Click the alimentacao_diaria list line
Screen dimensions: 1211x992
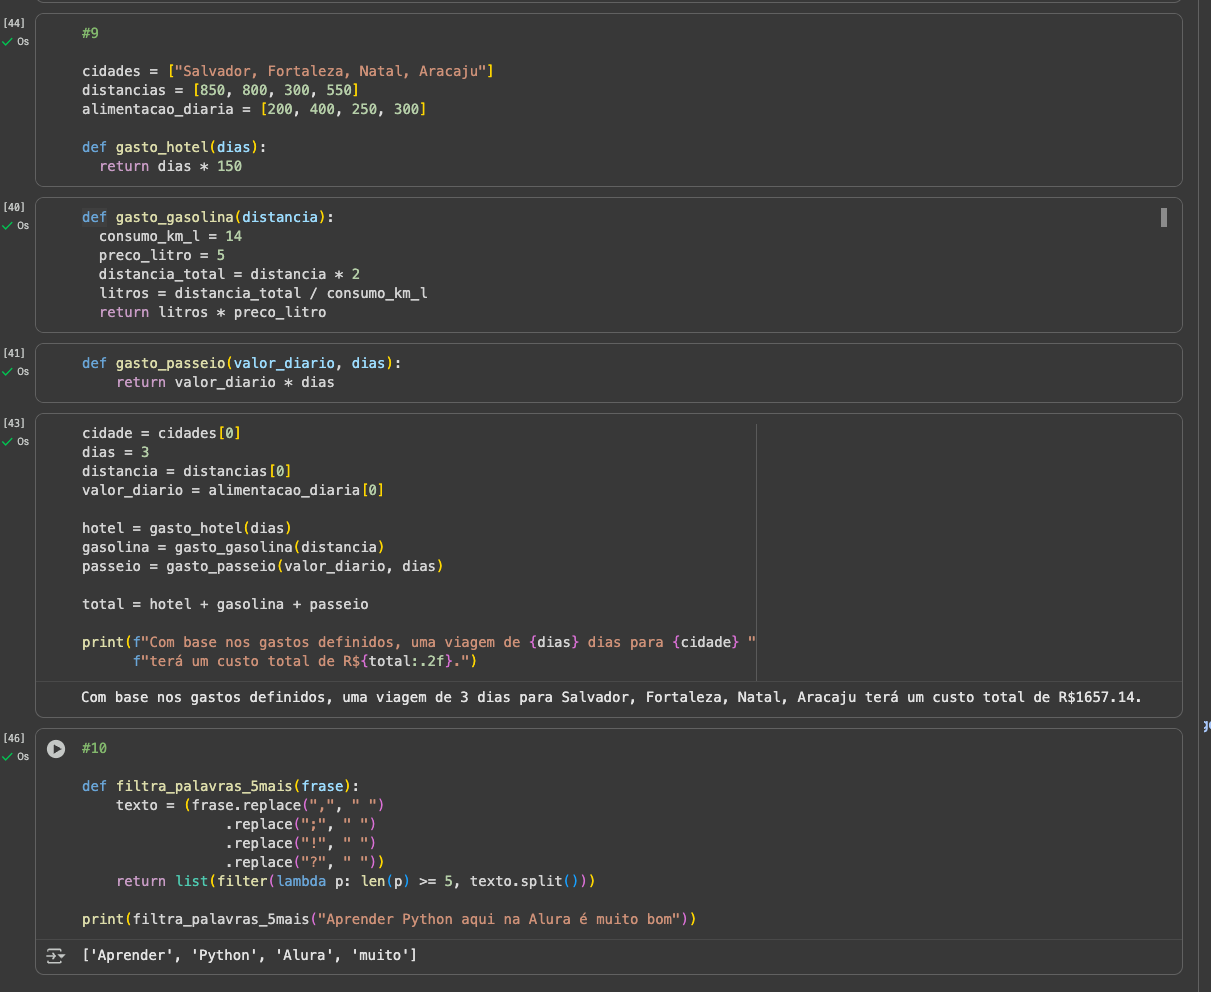tap(254, 109)
